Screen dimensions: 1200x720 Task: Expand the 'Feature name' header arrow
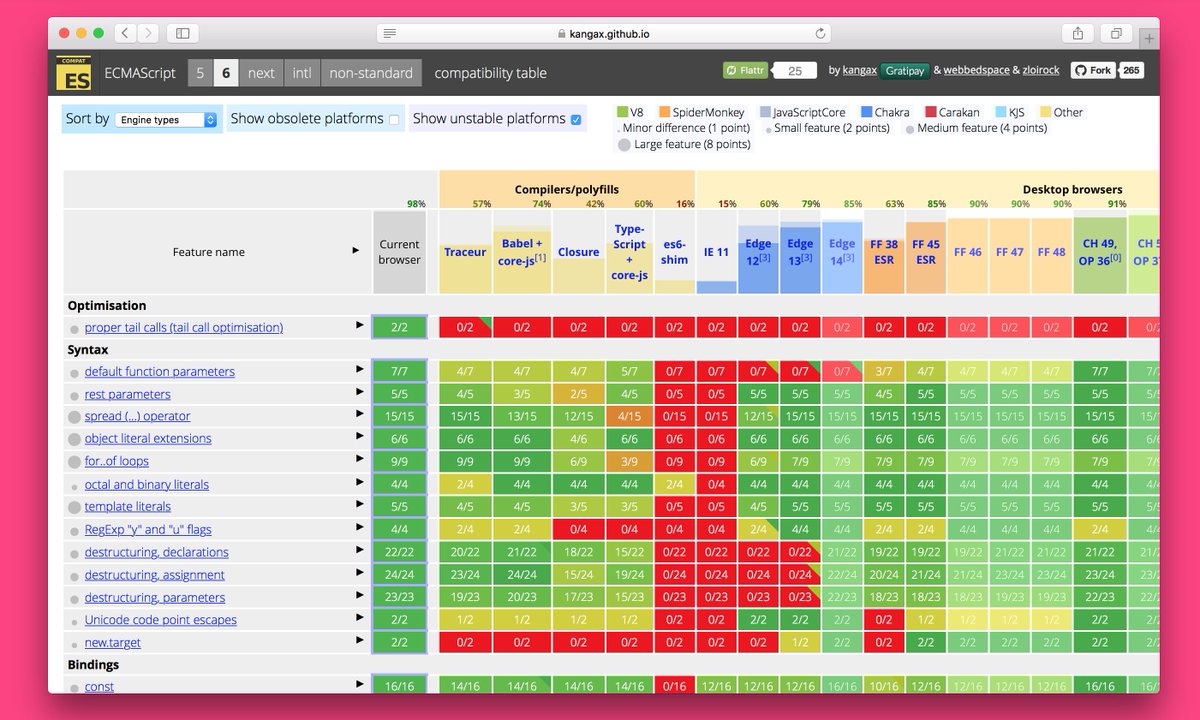tap(356, 251)
